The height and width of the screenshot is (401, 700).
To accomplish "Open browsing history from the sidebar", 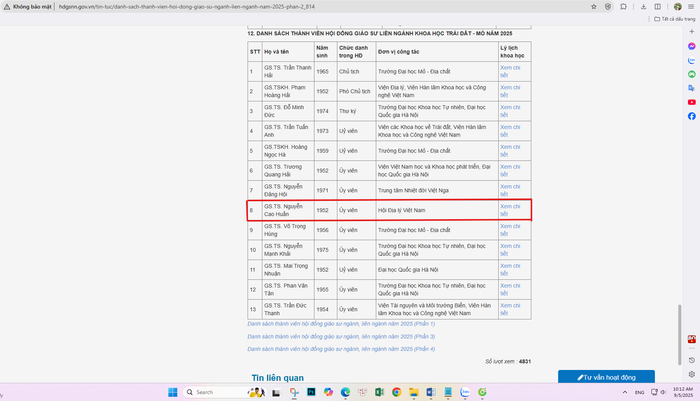I will pyautogui.click(x=692, y=360).
